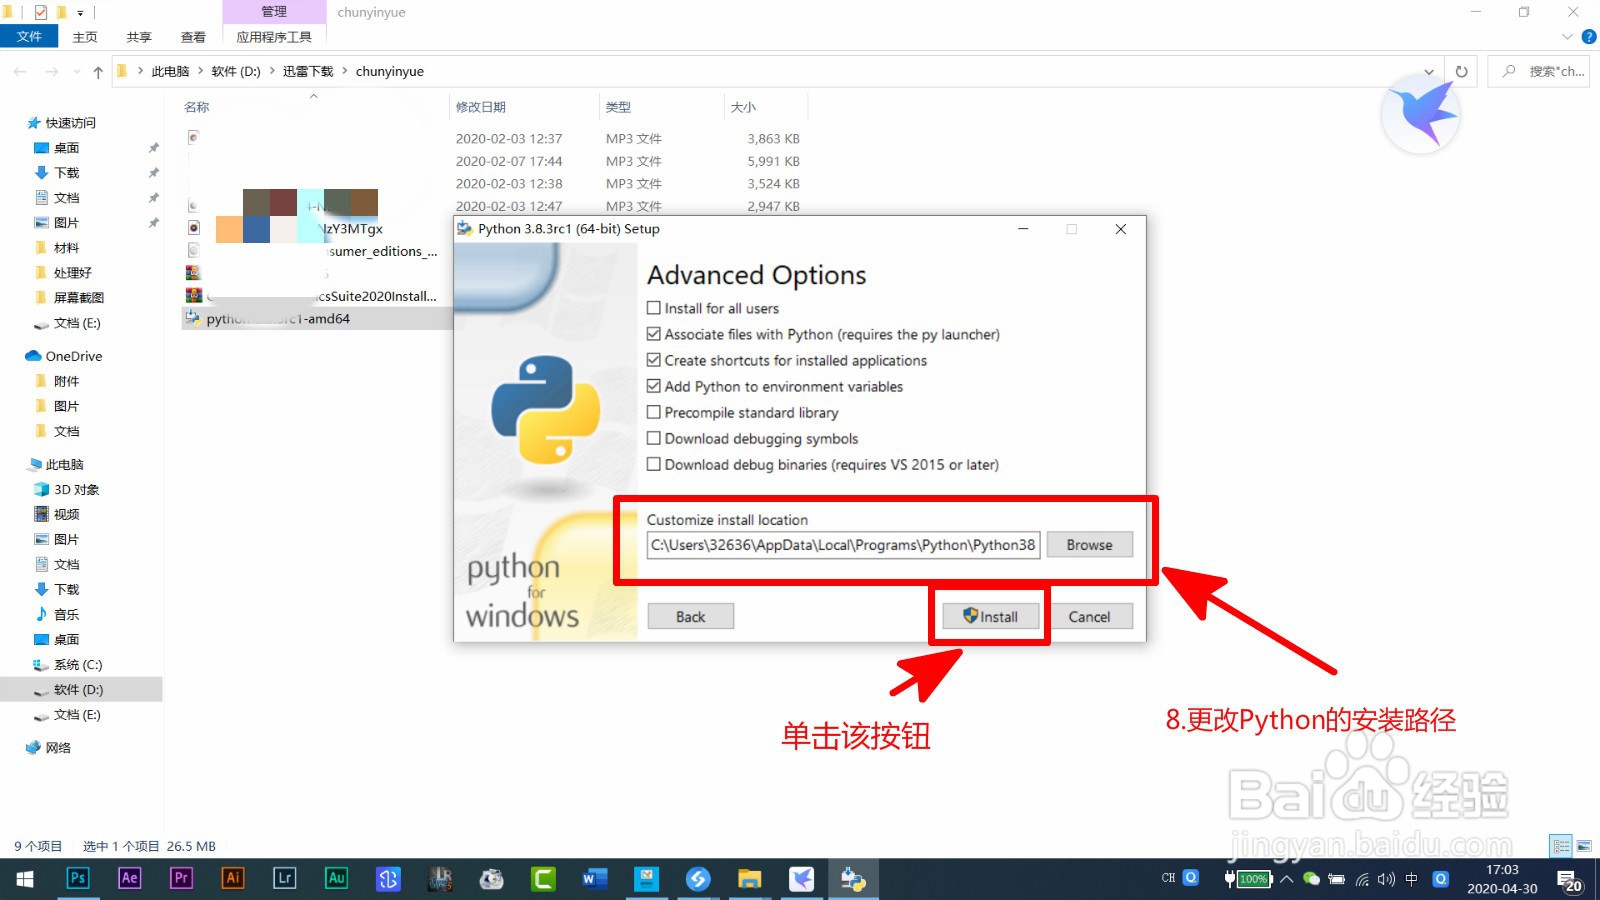Image resolution: width=1600 pixels, height=900 pixels.
Task: Select 软件 (D:) in navigation pane
Action: (x=81, y=690)
